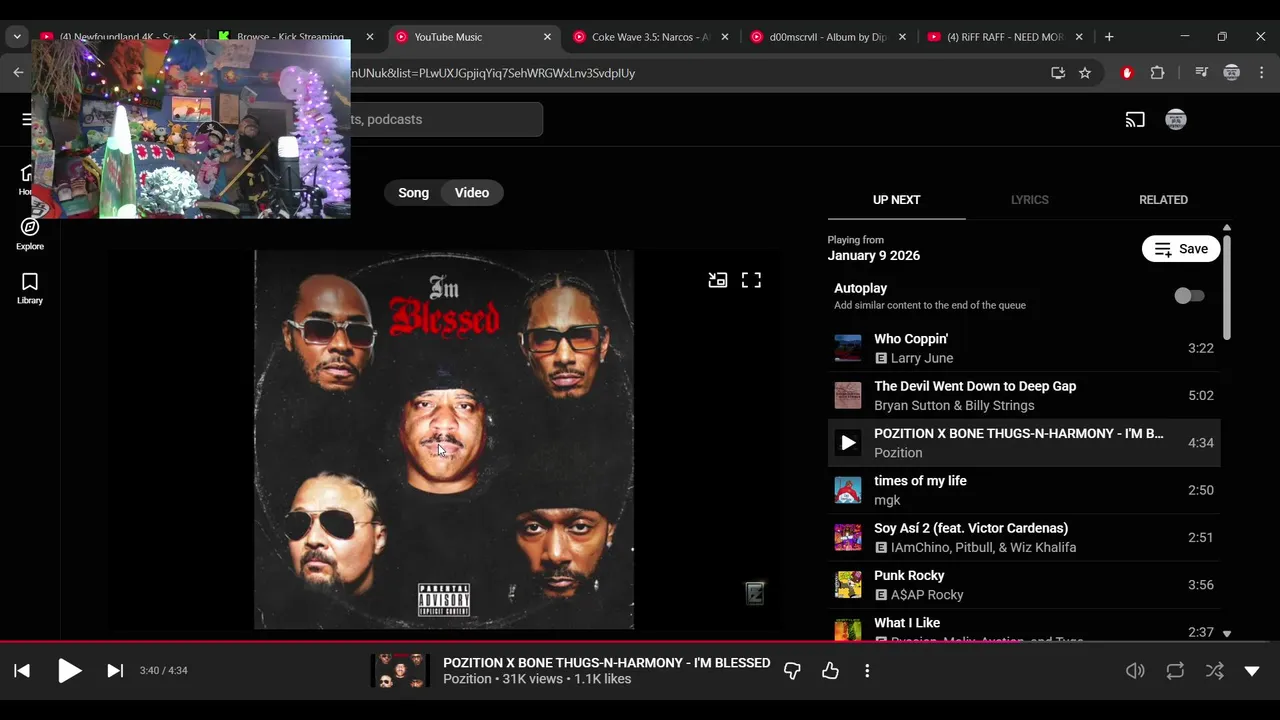The height and width of the screenshot is (720, 1280).
Task: Click Soy Así 2 cover thumbnail
Action: (848, 537)
